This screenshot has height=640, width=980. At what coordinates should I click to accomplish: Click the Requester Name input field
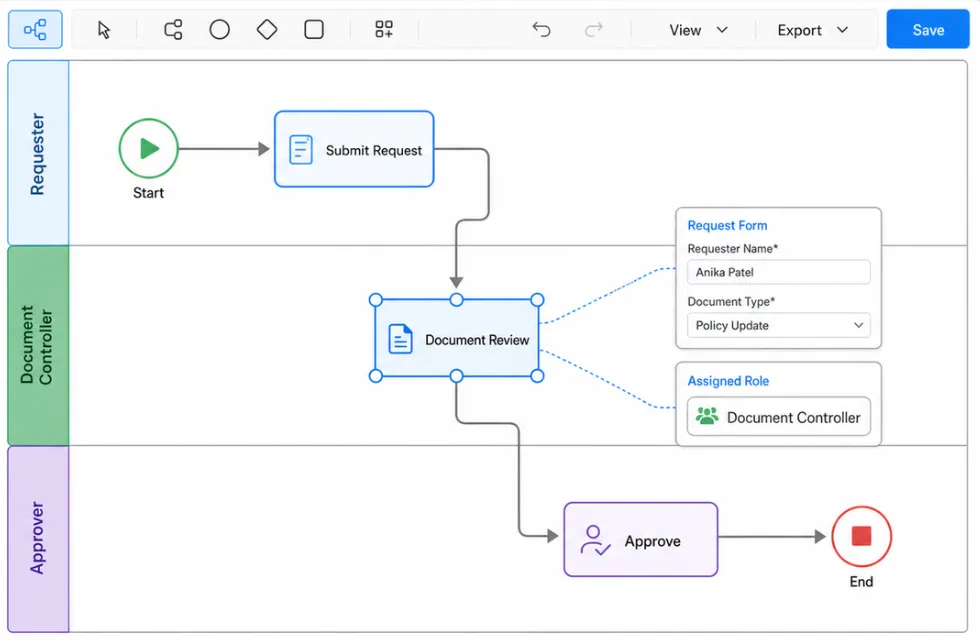coord(779,272)
